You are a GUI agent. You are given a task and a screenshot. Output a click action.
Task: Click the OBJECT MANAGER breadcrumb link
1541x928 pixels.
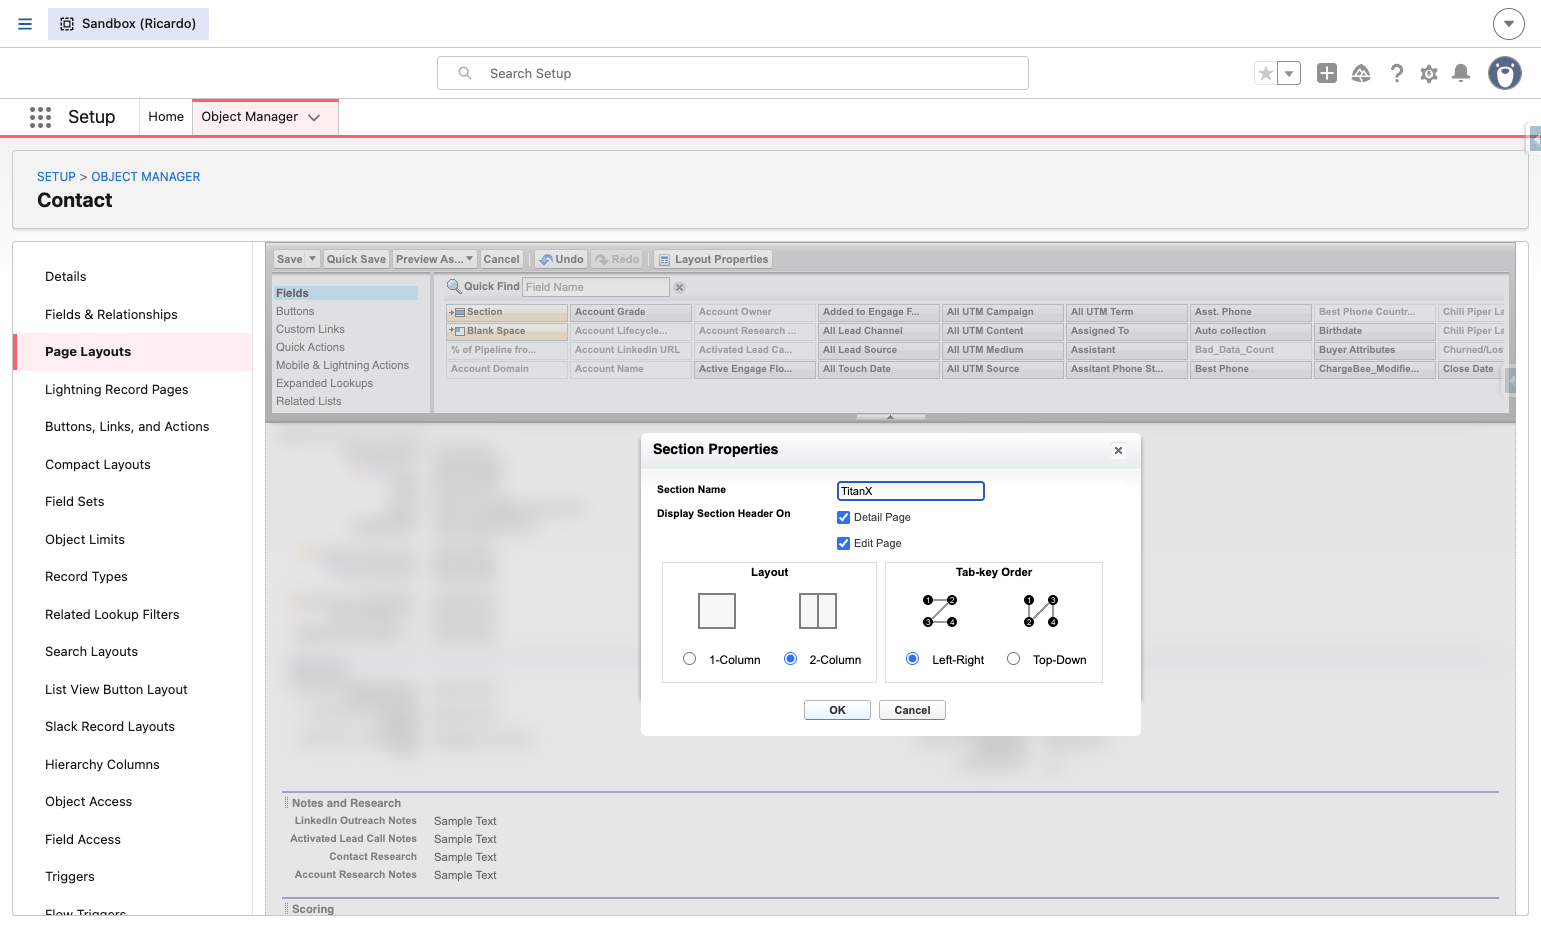tap(146, 177)
